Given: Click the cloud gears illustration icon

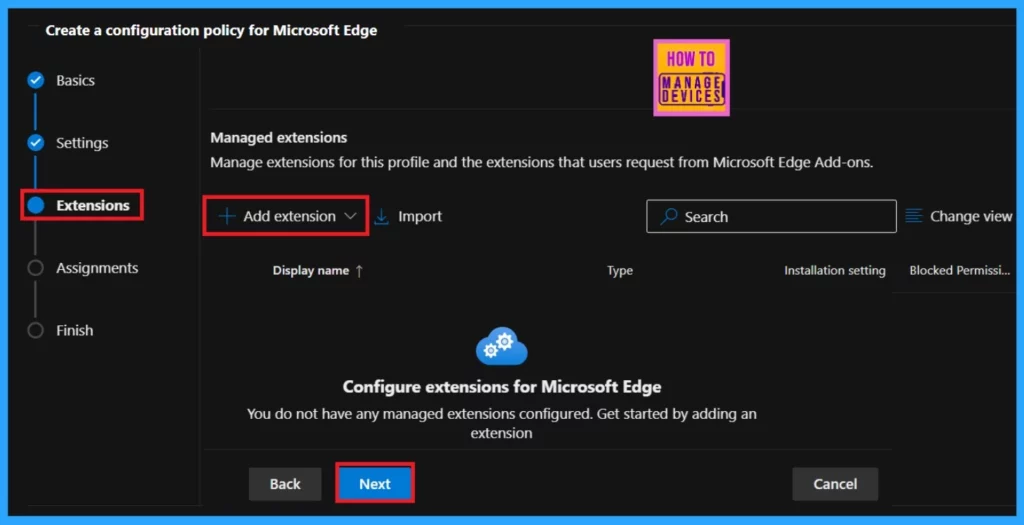Looking at the screenshot, I should [502, 346].
